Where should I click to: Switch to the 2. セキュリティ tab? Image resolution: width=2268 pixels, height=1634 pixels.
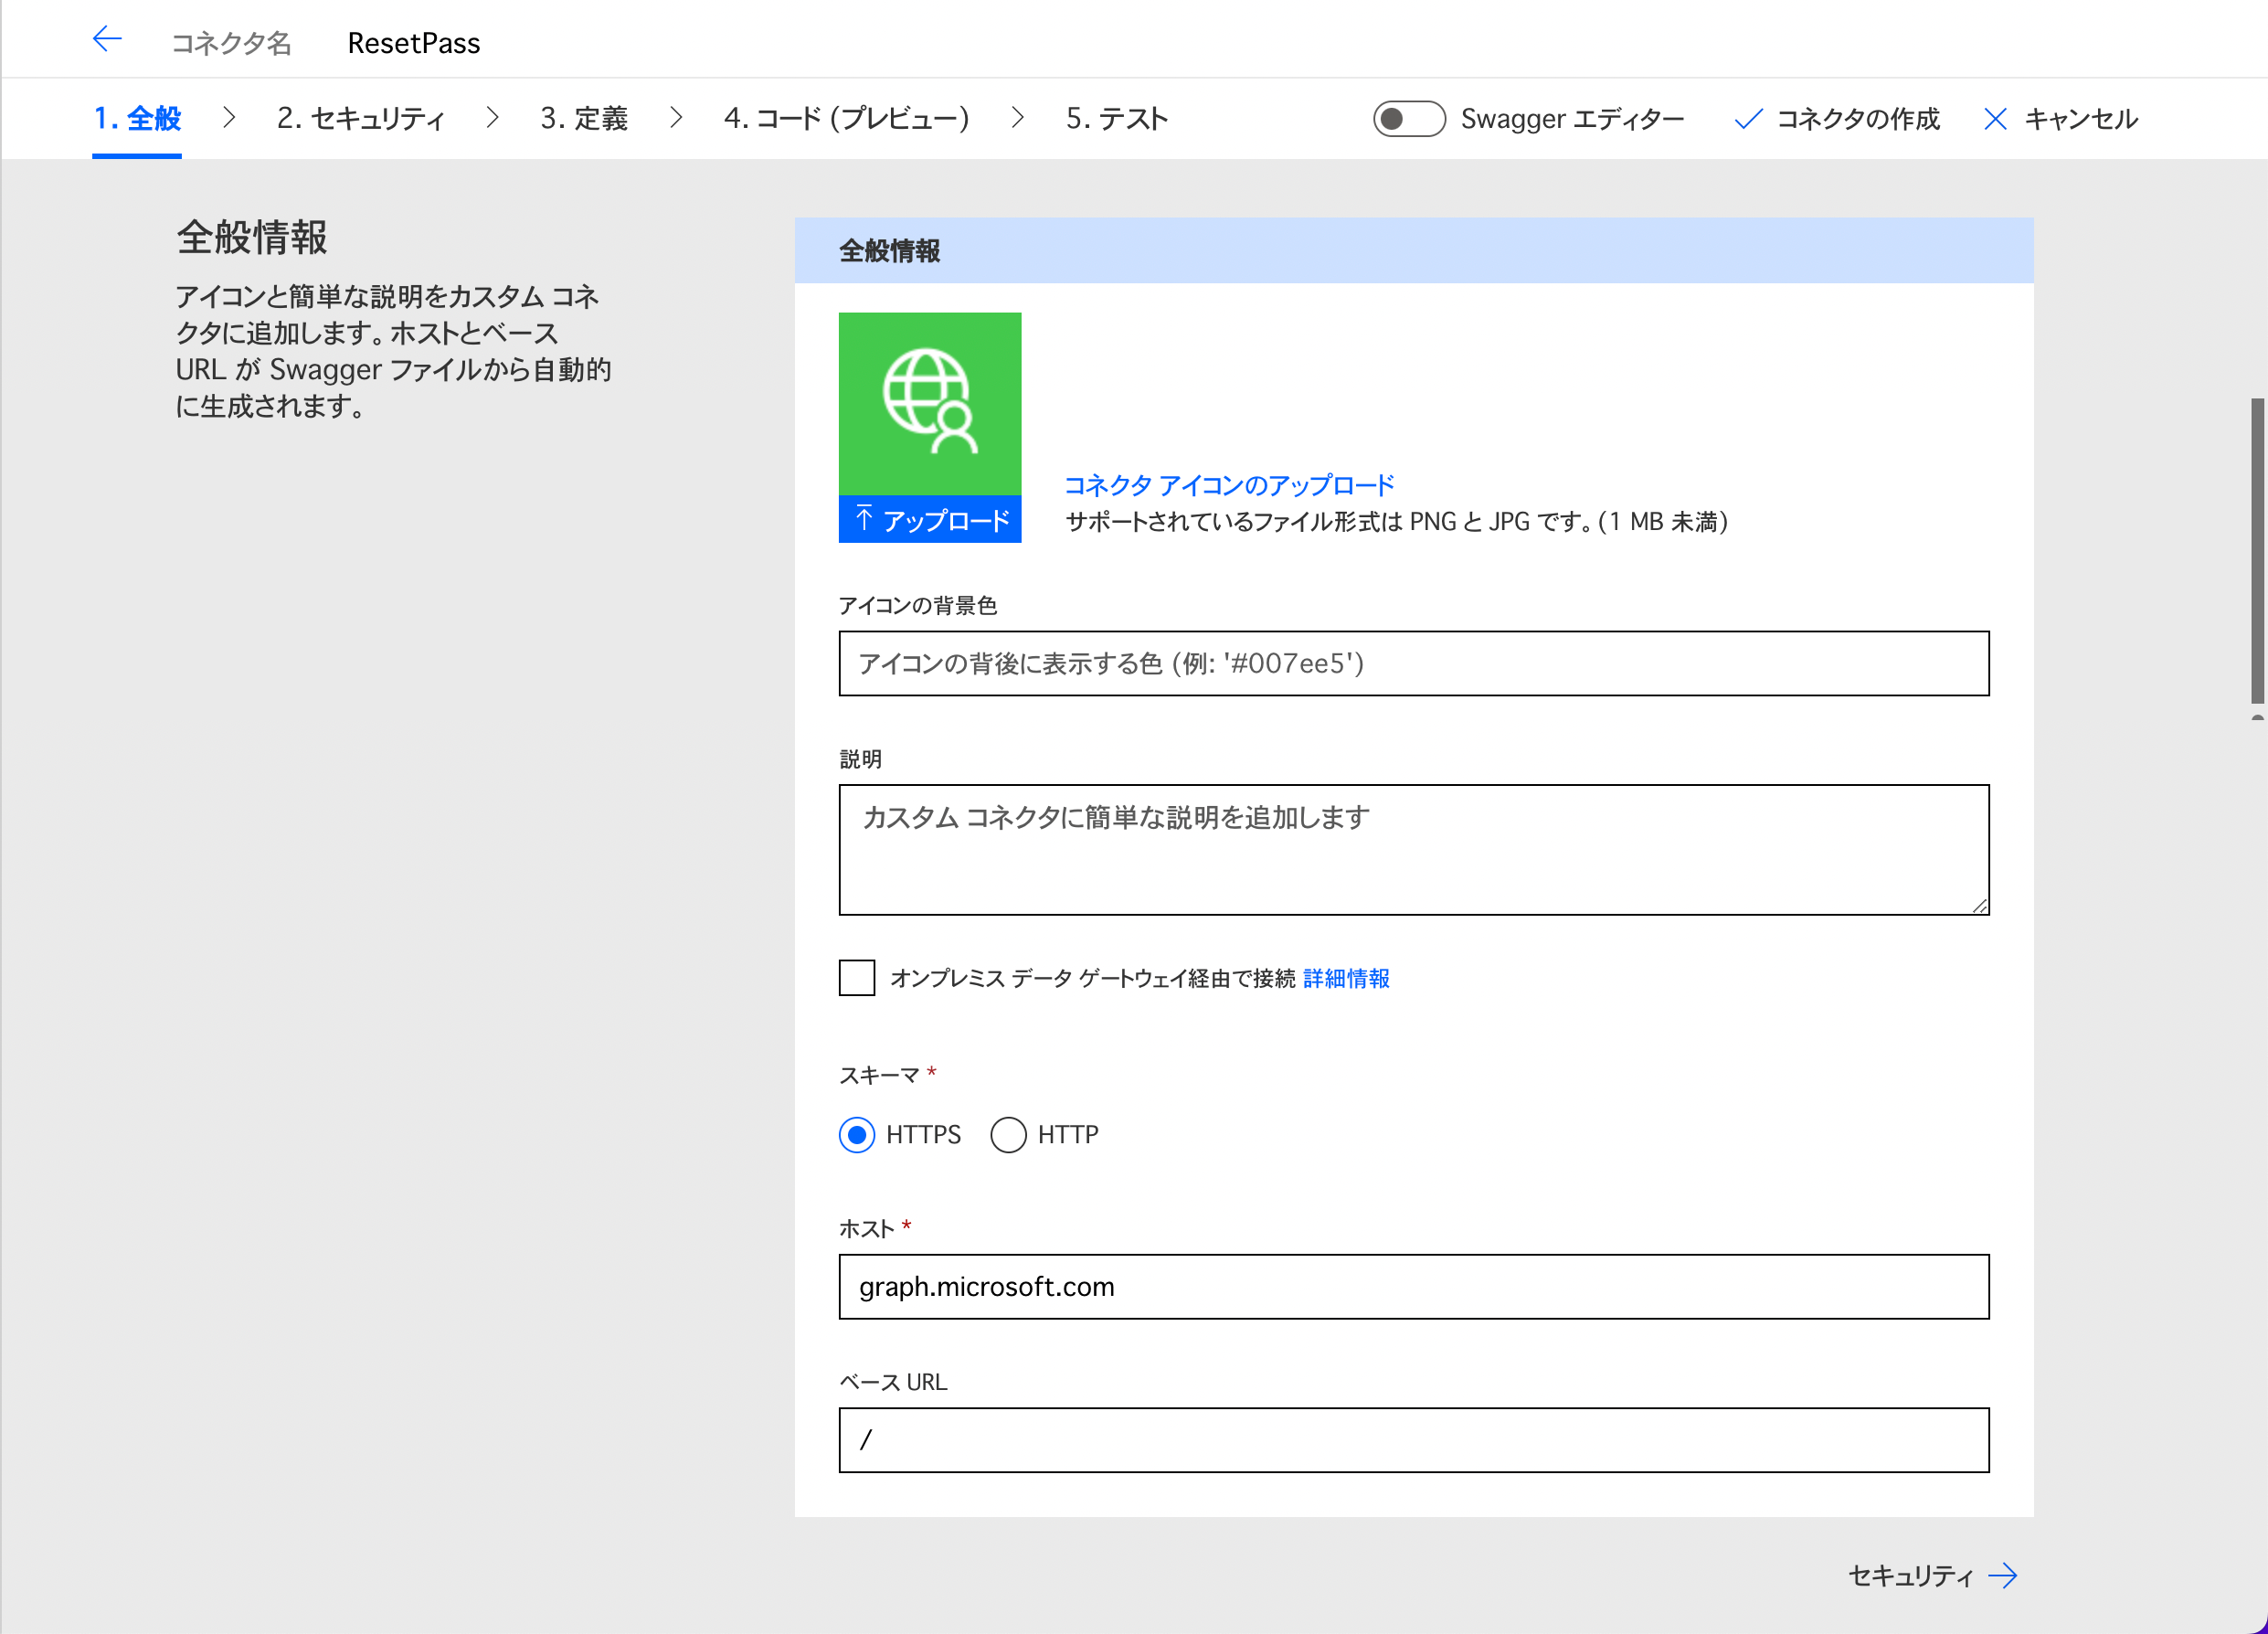pyautogui.click(x=361, y=119)
